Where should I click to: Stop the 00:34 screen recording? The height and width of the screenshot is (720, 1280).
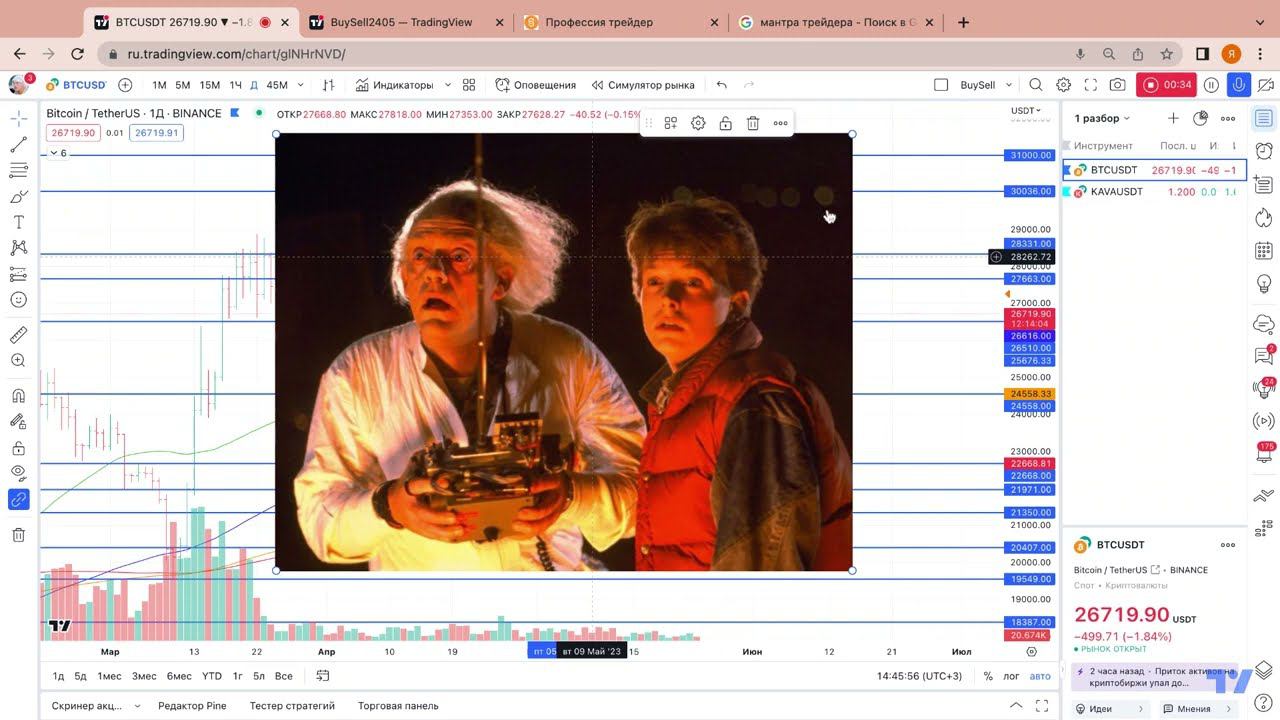(1167, 85)
